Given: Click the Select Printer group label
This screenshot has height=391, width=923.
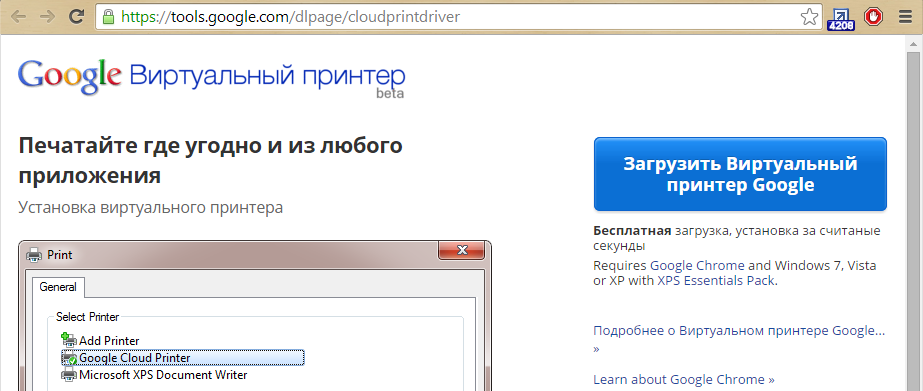Looking at the screenshot, I should point(87,317).
